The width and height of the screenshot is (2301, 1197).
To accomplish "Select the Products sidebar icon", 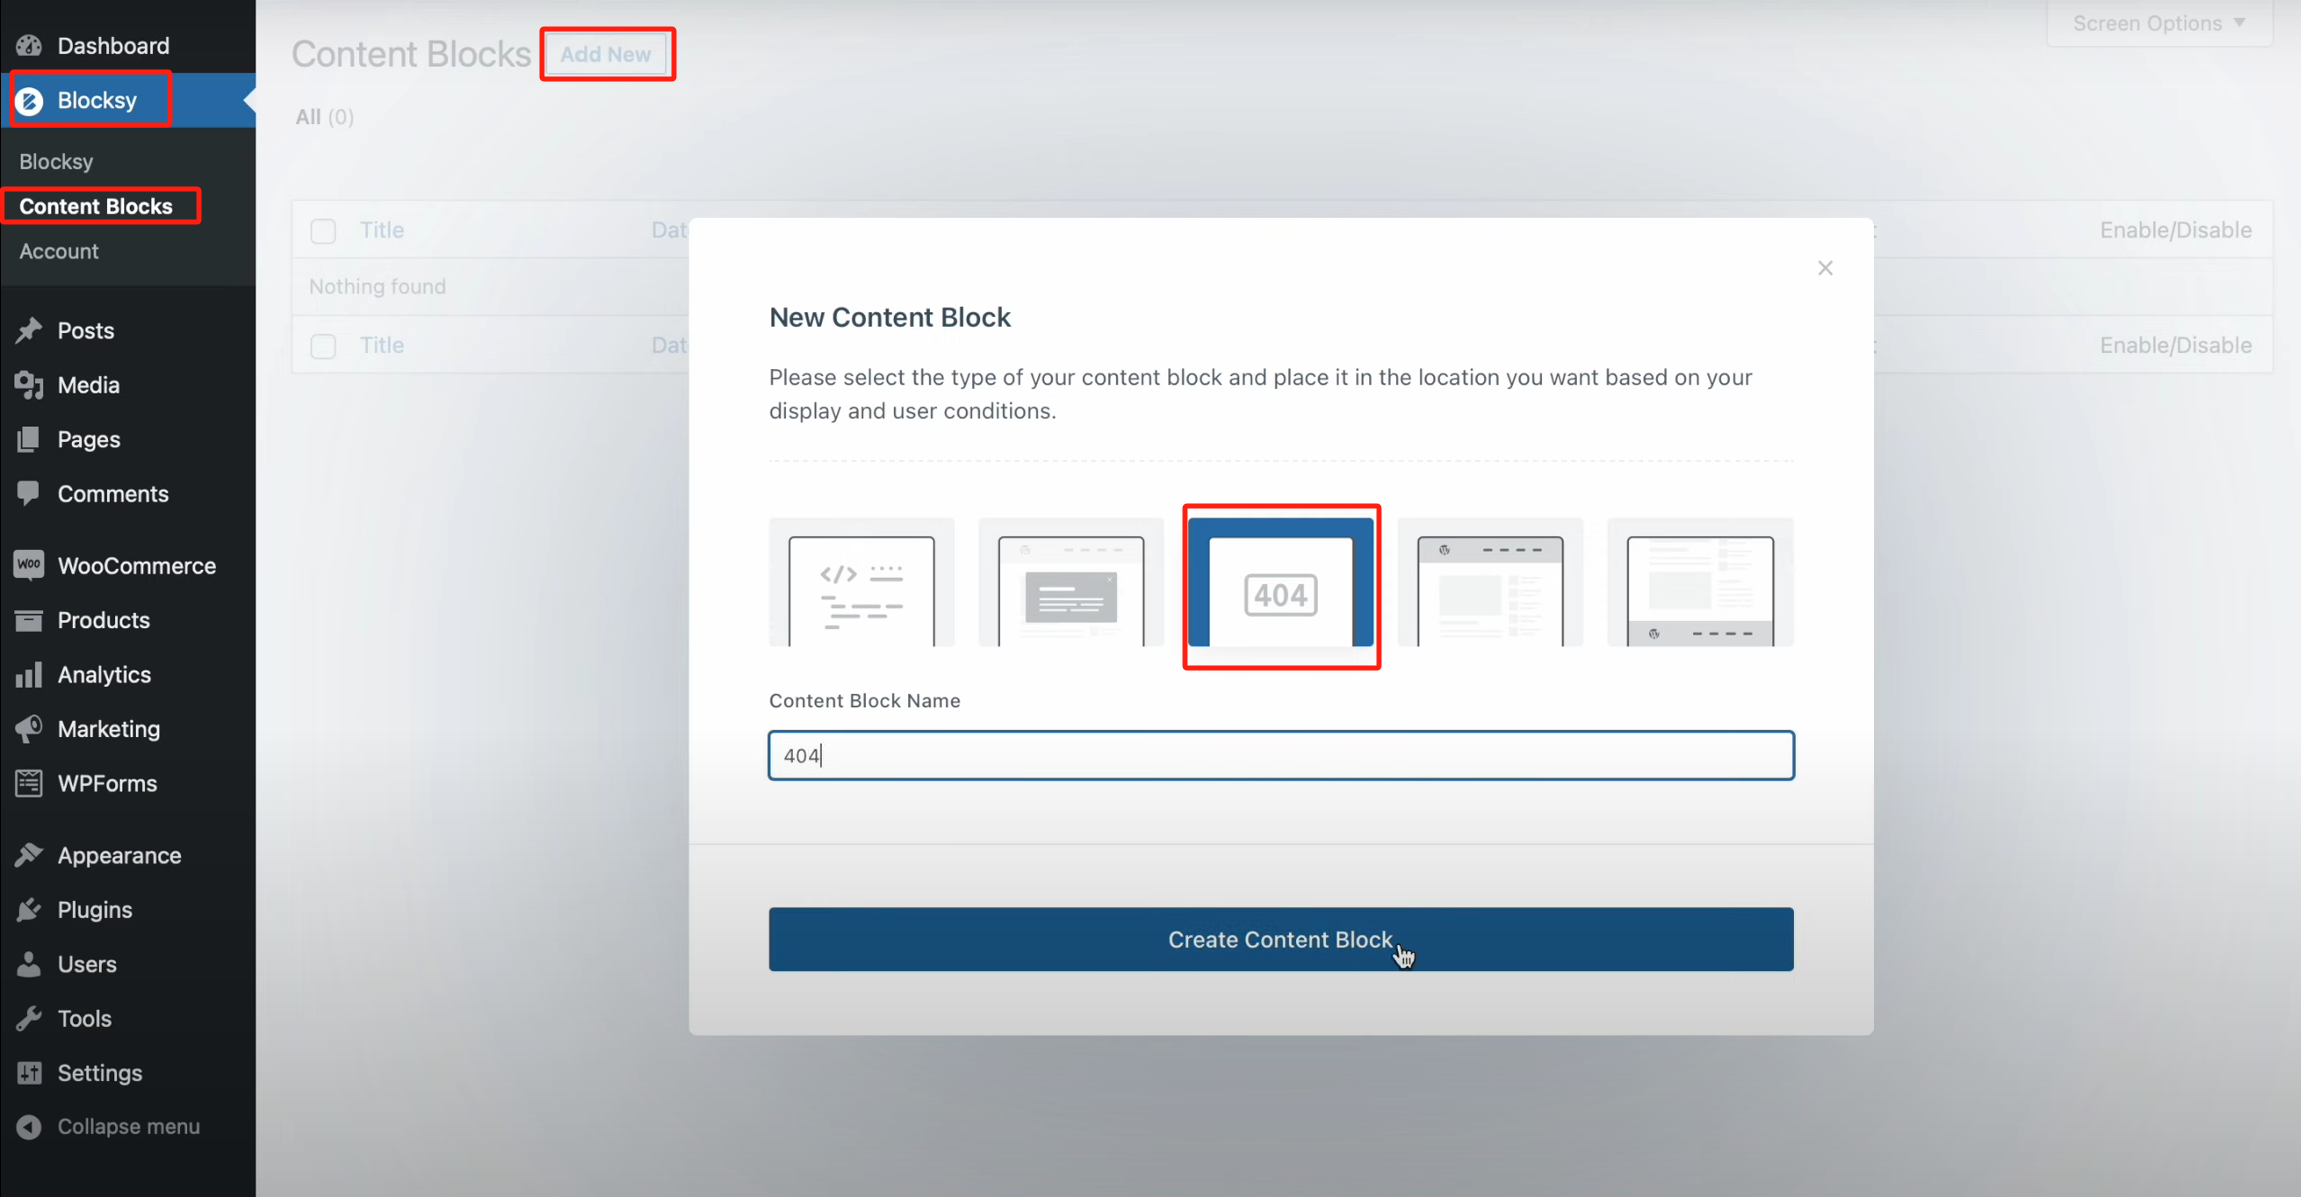I will click(x=29, y=620).
